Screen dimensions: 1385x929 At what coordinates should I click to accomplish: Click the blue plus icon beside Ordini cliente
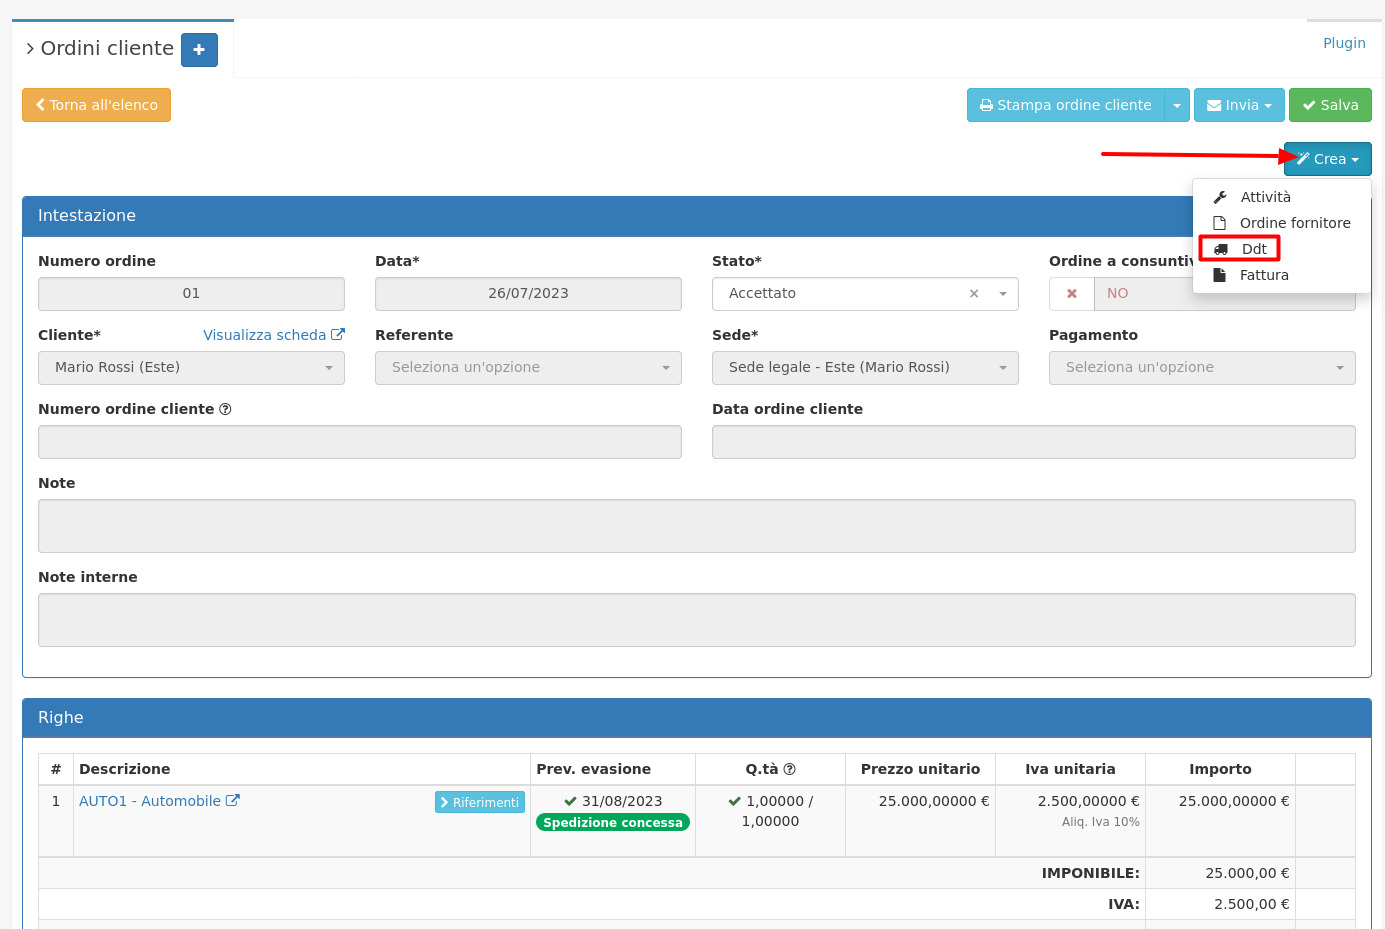pyautogui.click(x=199, y=50)
